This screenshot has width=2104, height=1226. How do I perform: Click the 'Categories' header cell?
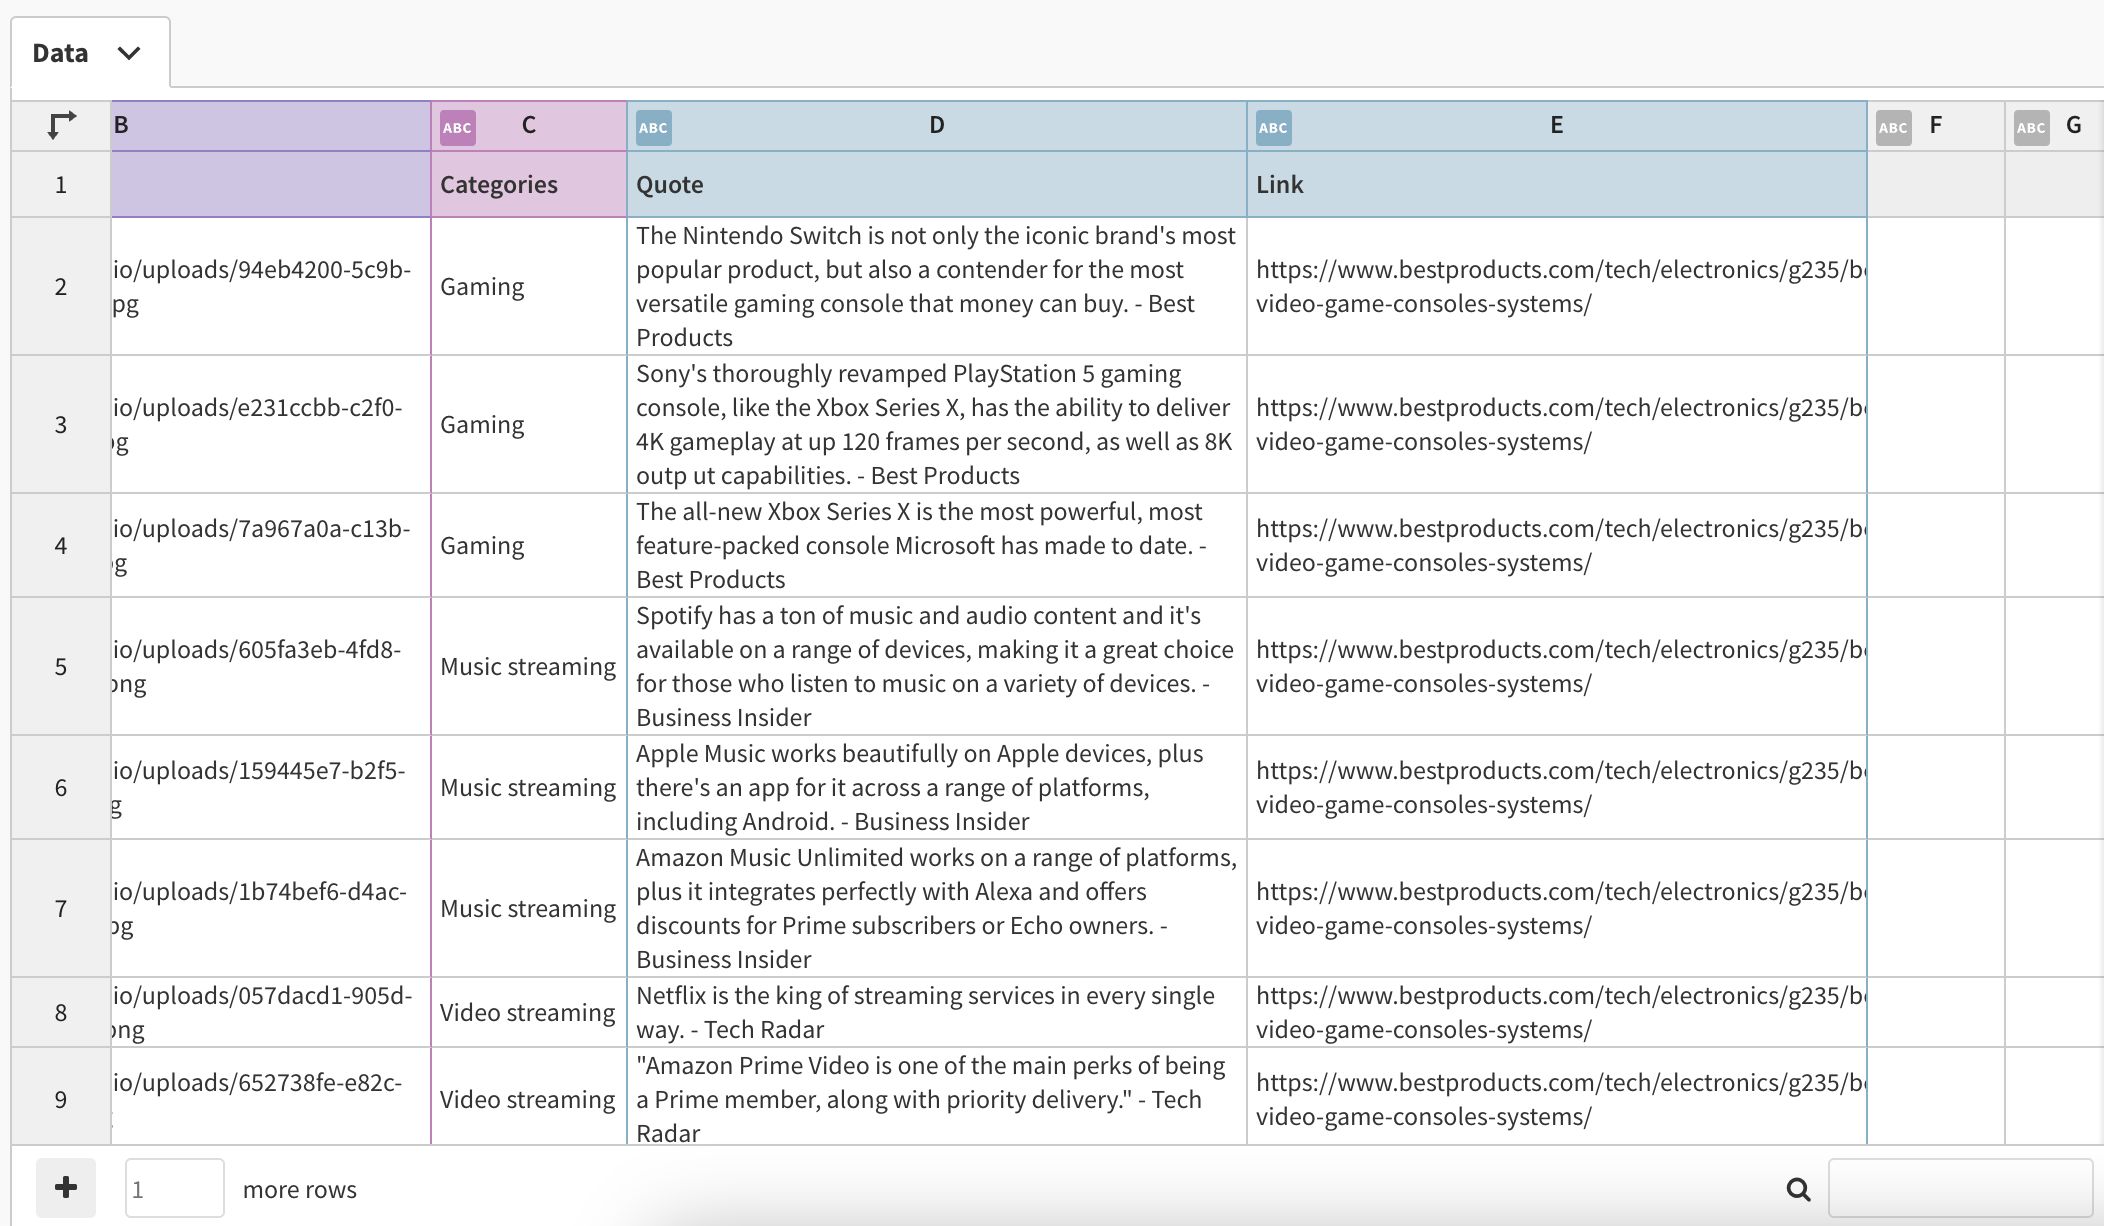pyautogui.click(x=529, y=184)
